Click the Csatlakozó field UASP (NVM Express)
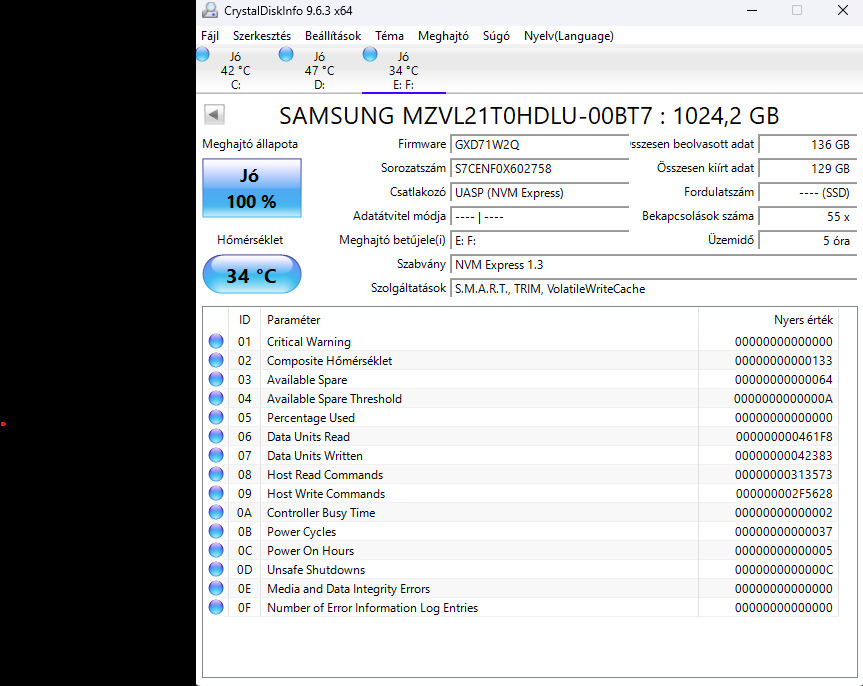This screenshot has height=686, width=863. point(539,193)
